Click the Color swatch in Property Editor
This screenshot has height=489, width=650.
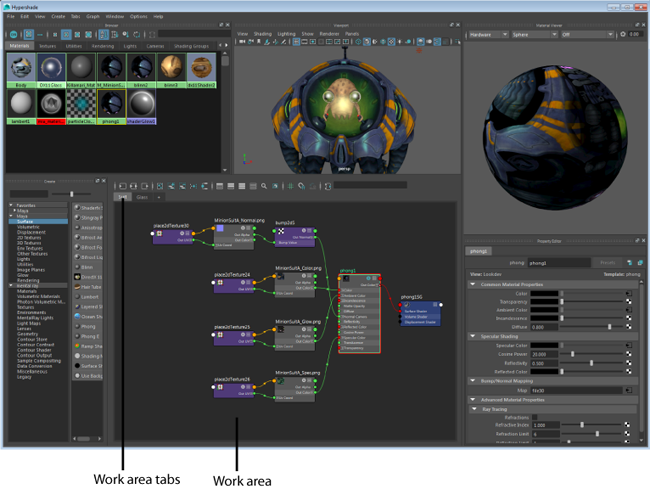tap(544, 293)
